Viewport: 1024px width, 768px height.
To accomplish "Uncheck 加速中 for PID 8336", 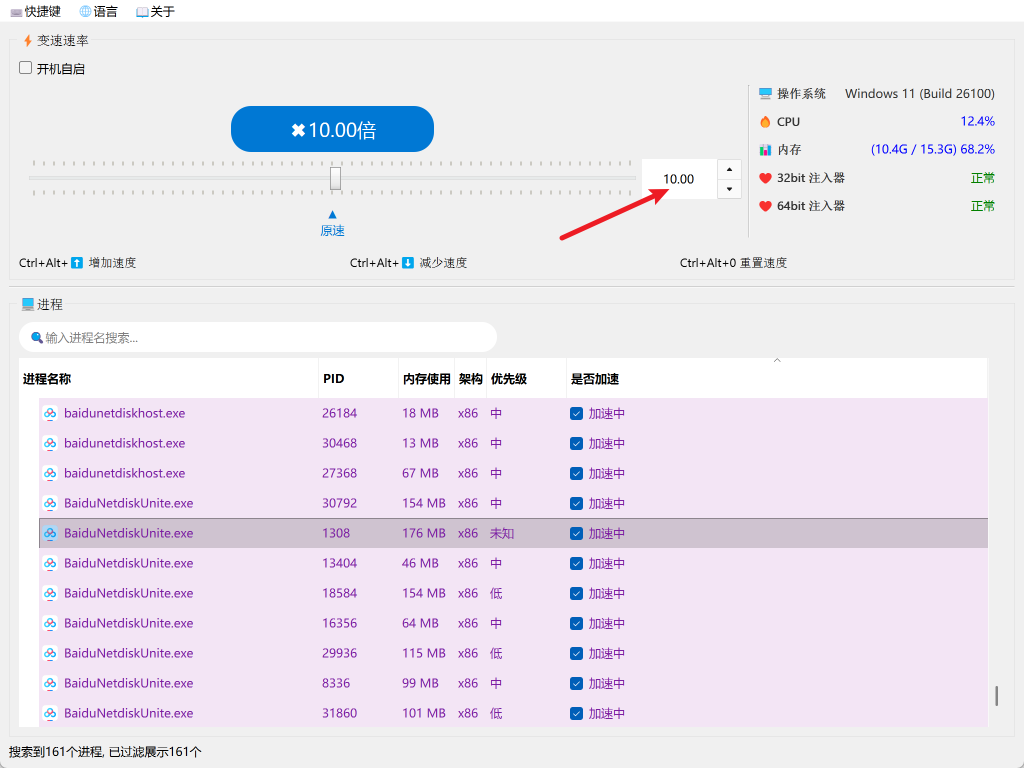I will (x=576, y=683).
